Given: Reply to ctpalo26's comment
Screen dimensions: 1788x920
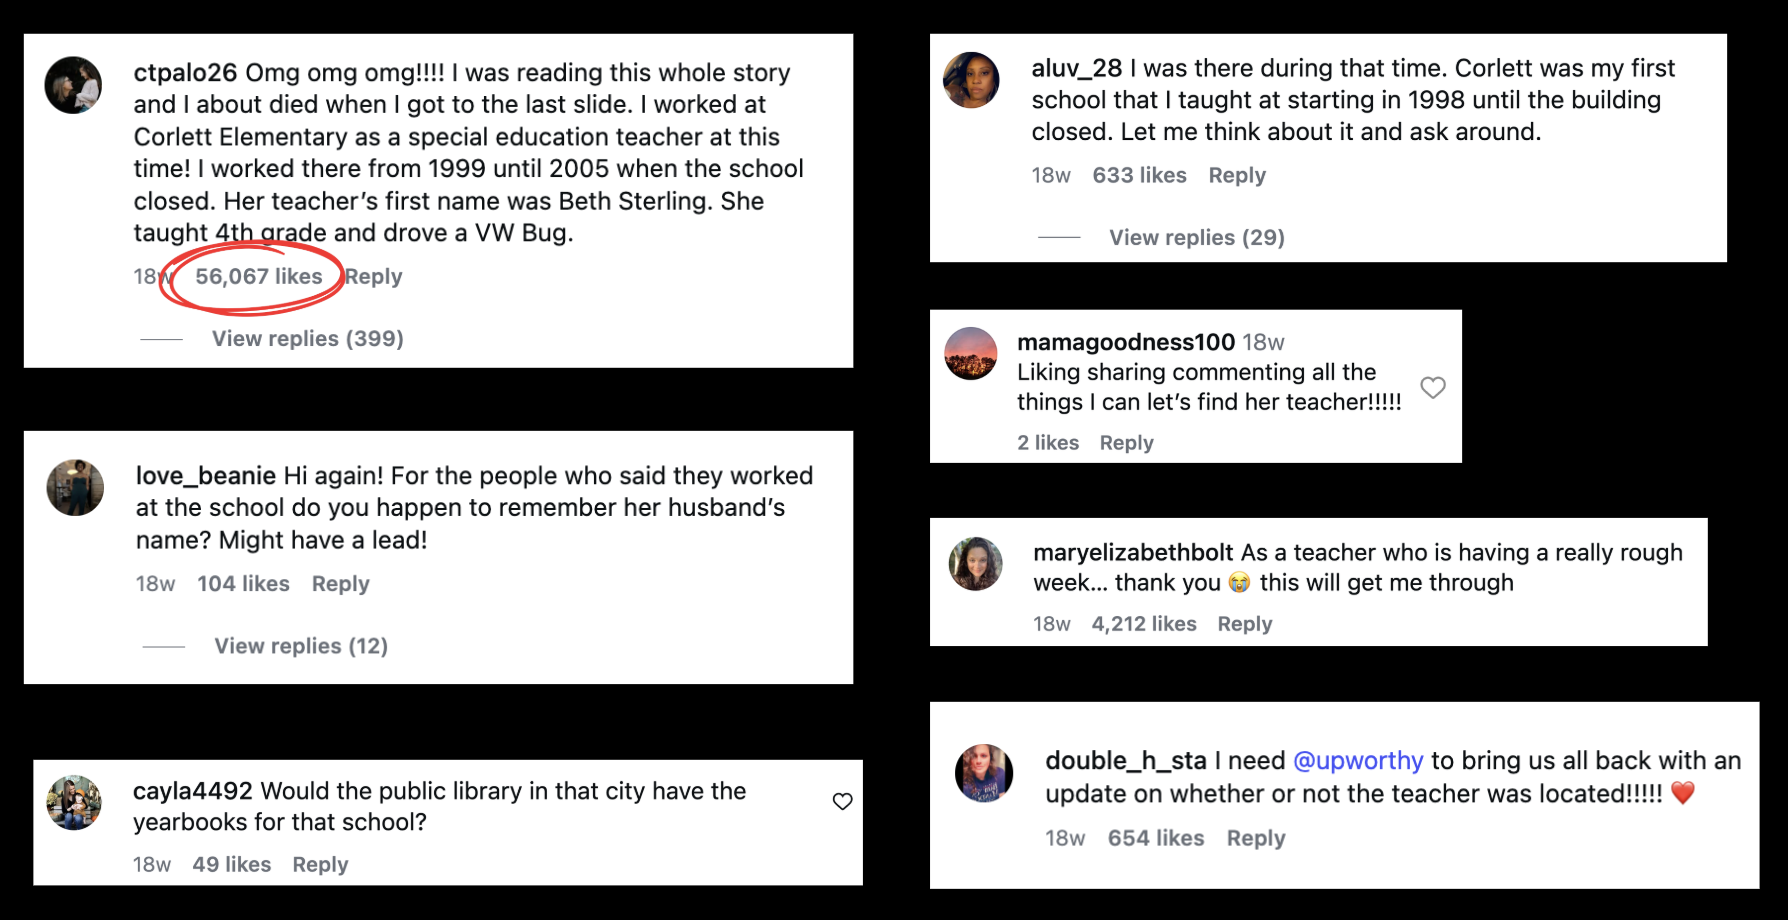Looking at the screenshot, I should pyautogui.click(x=374, y=277).
